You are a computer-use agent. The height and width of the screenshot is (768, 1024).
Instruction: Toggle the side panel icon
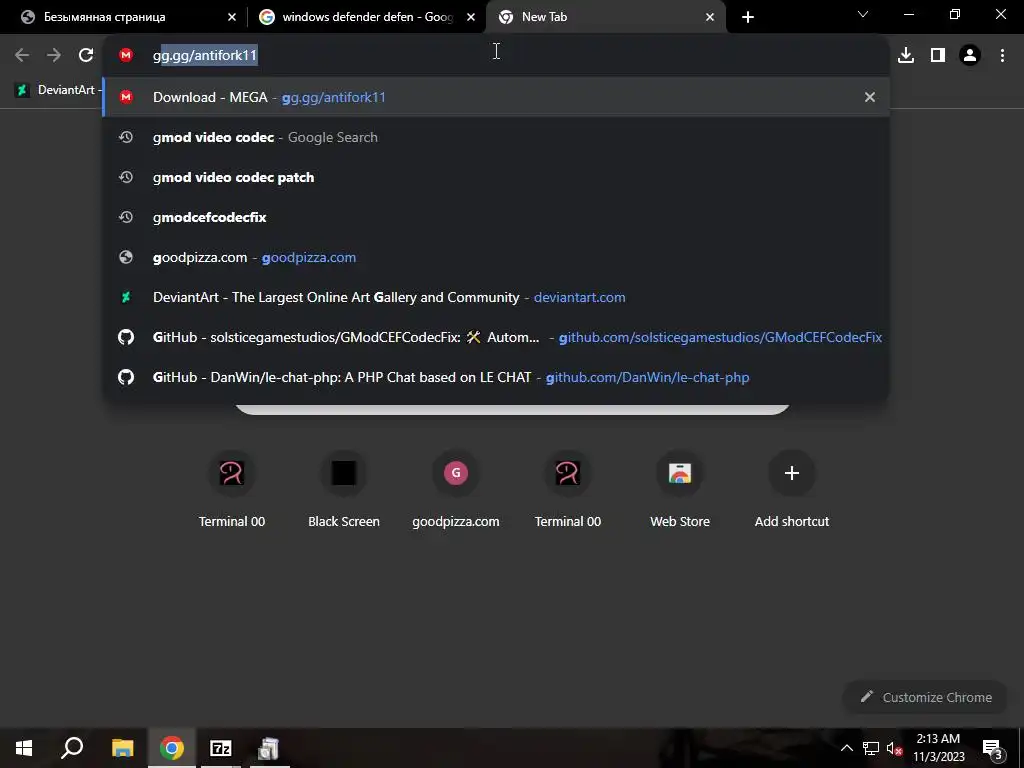pyautogui.click(x=938, y=56)
